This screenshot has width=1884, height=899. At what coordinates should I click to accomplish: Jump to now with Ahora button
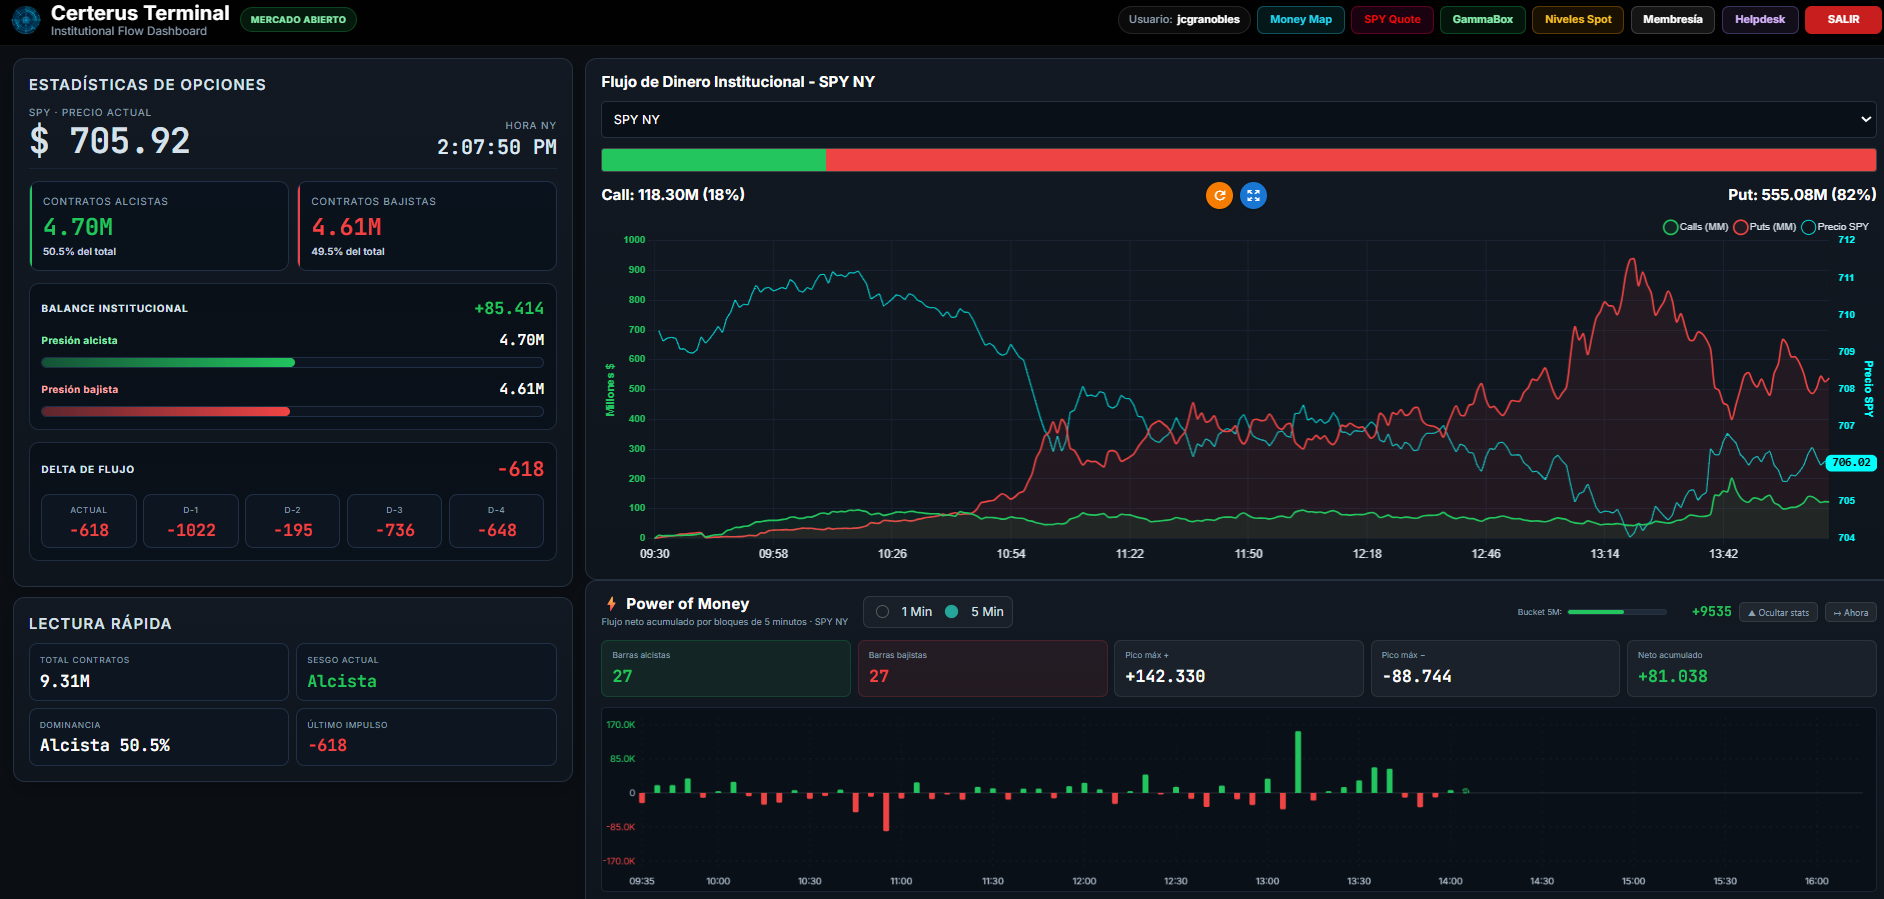click(x=1851, y=612)
